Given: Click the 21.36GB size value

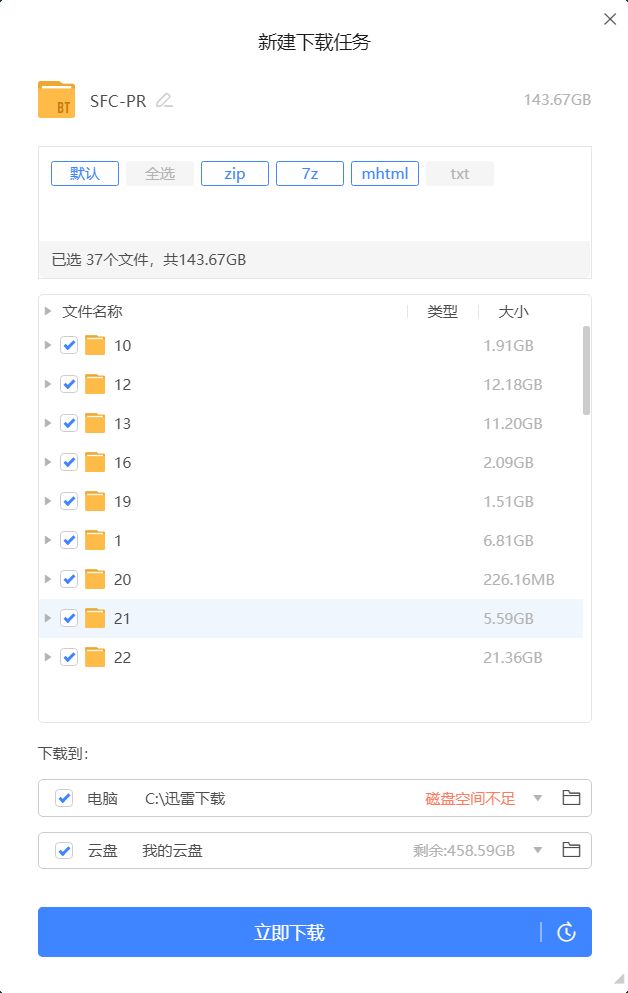Looking at the screenshot, I should click(x=513, y=657).
